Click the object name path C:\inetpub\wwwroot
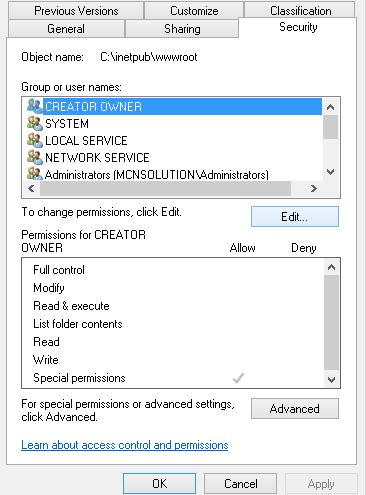The width and height of the screenshot is (366, 495). pos(149,57)
